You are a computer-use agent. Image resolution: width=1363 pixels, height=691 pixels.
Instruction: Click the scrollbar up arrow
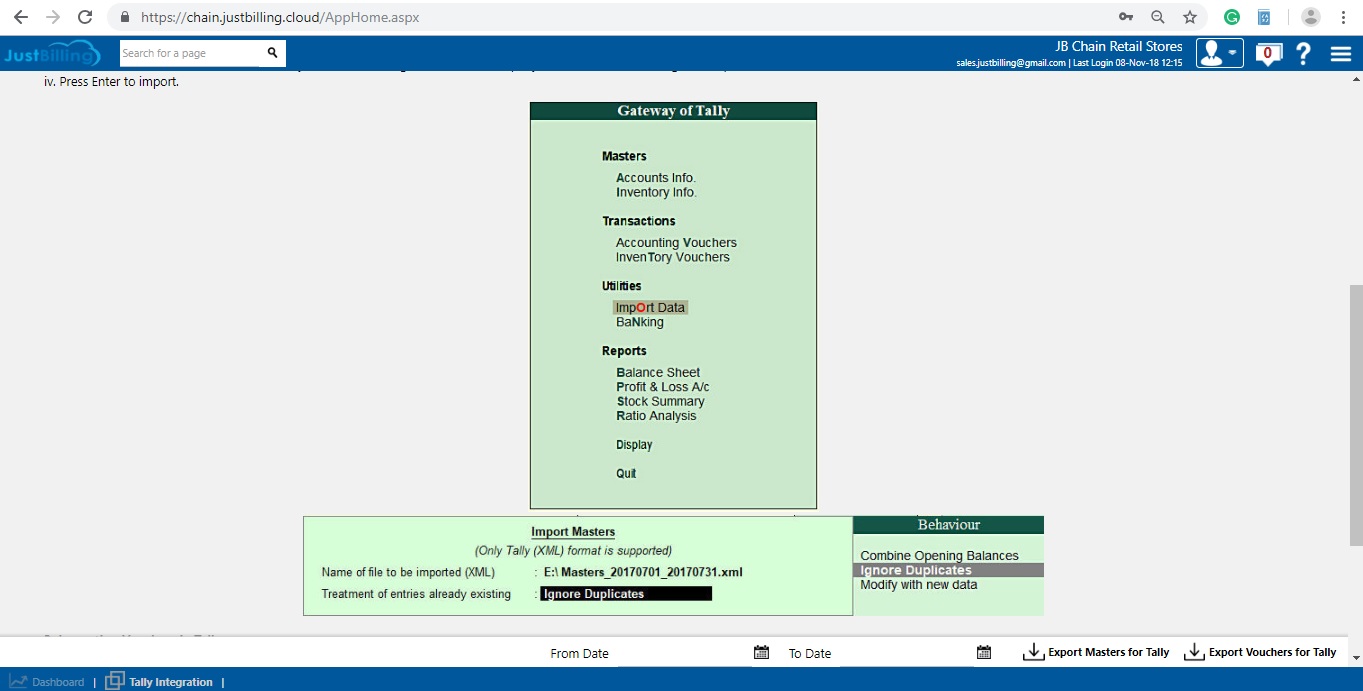point(1356,78)
